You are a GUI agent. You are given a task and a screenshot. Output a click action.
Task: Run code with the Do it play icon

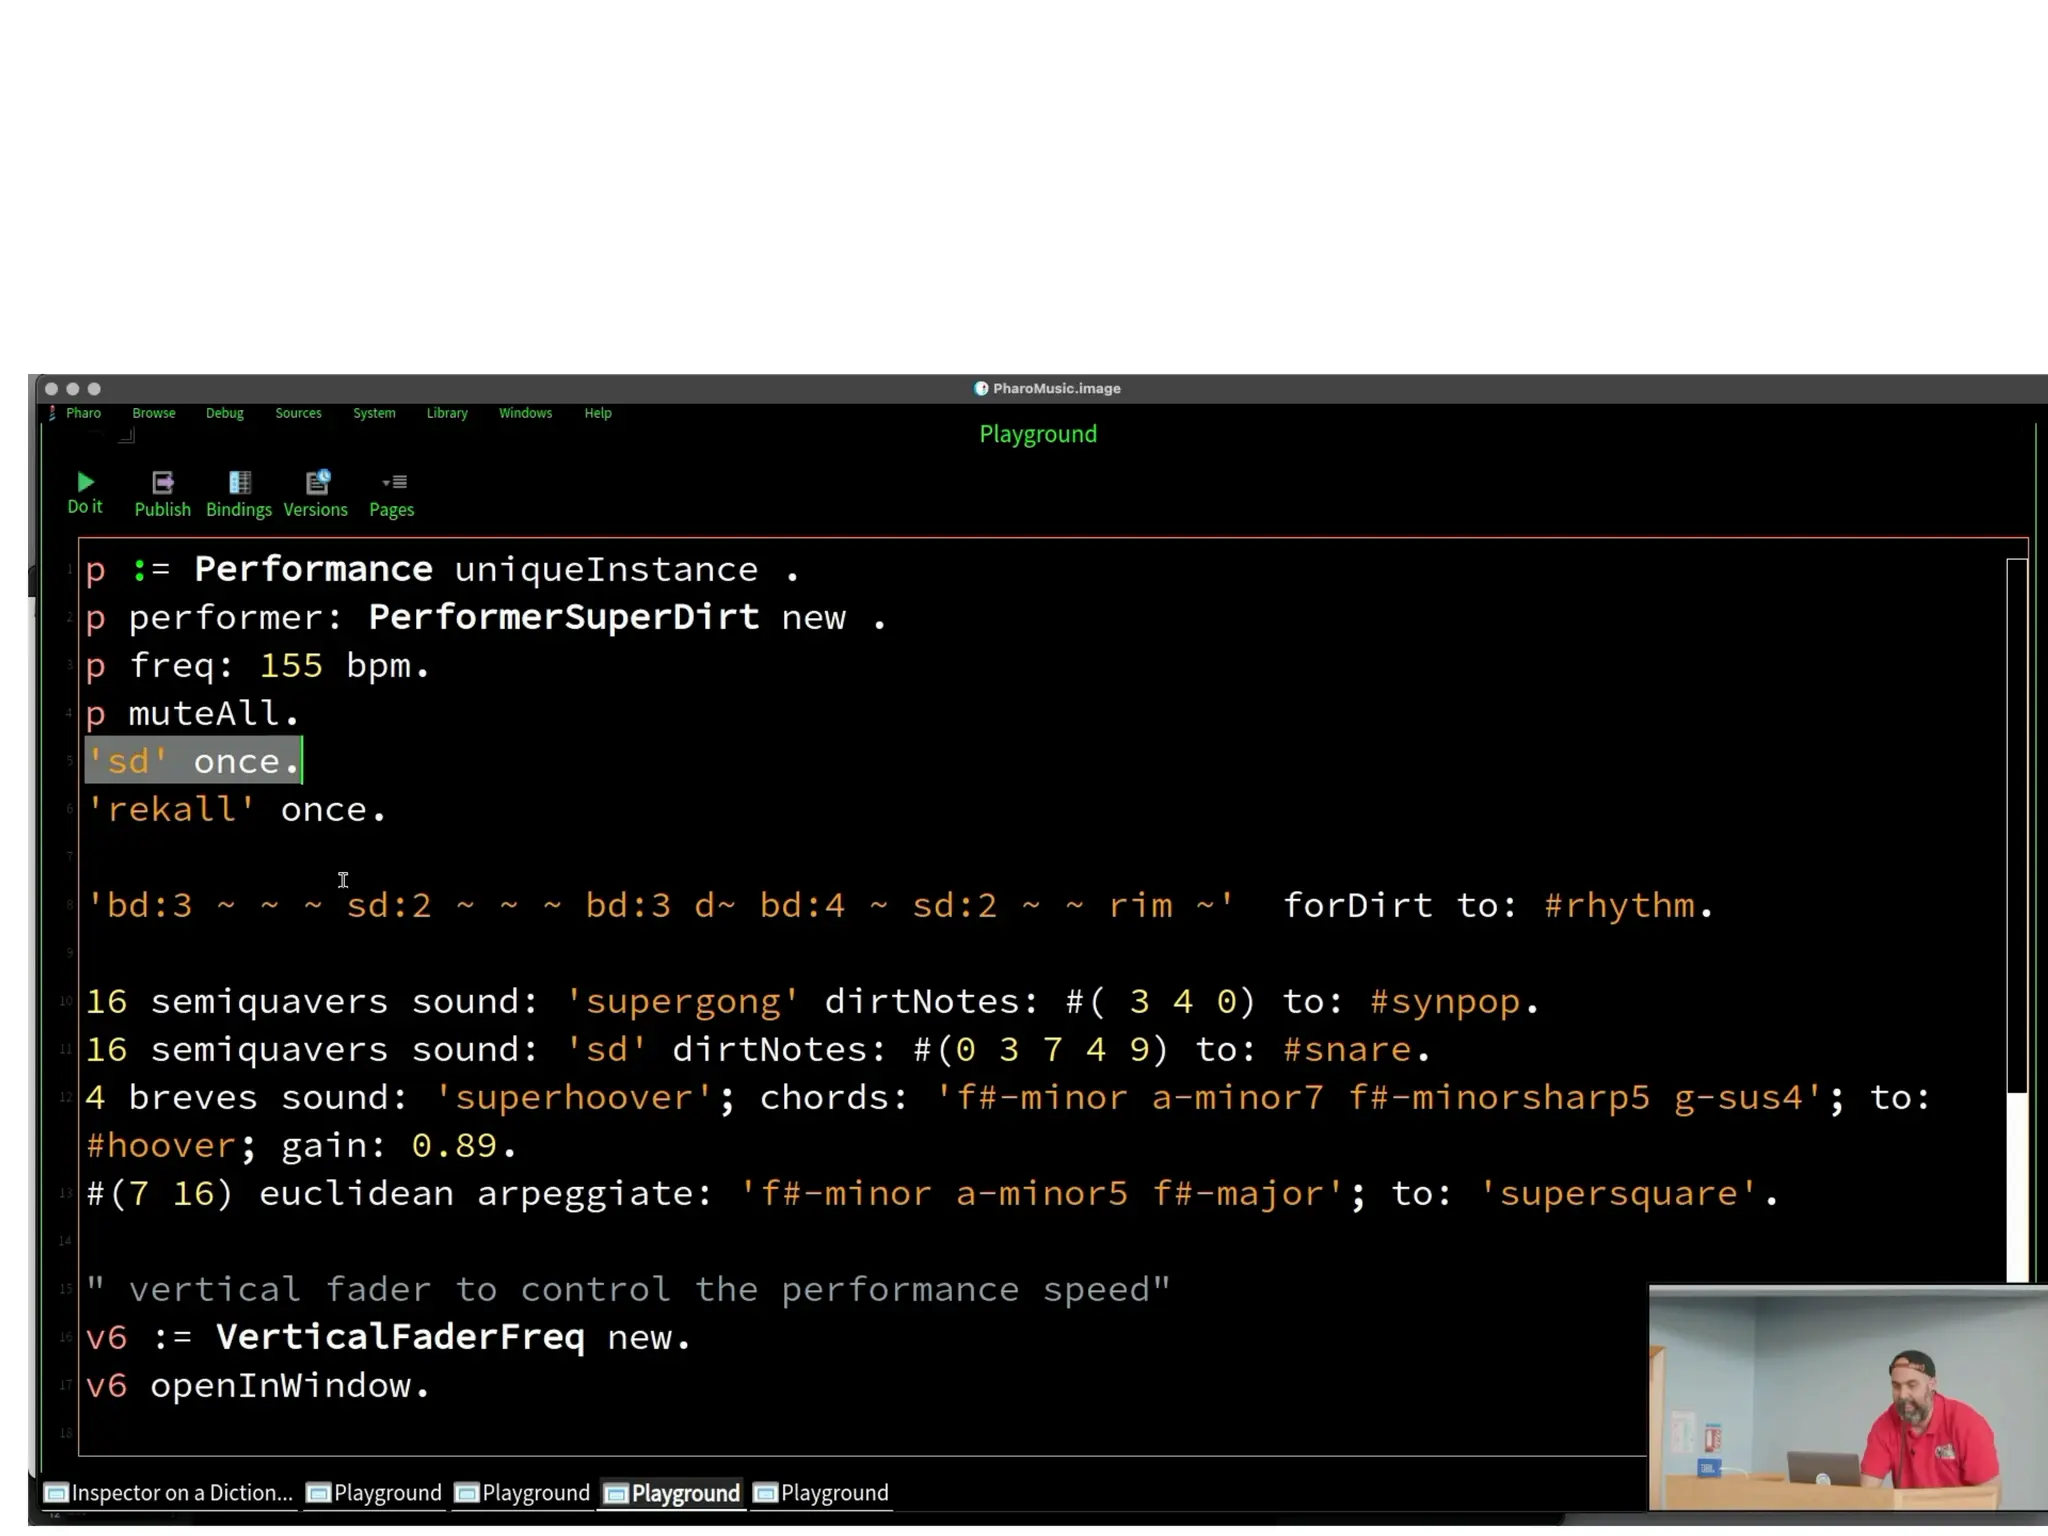pos(85,483)
